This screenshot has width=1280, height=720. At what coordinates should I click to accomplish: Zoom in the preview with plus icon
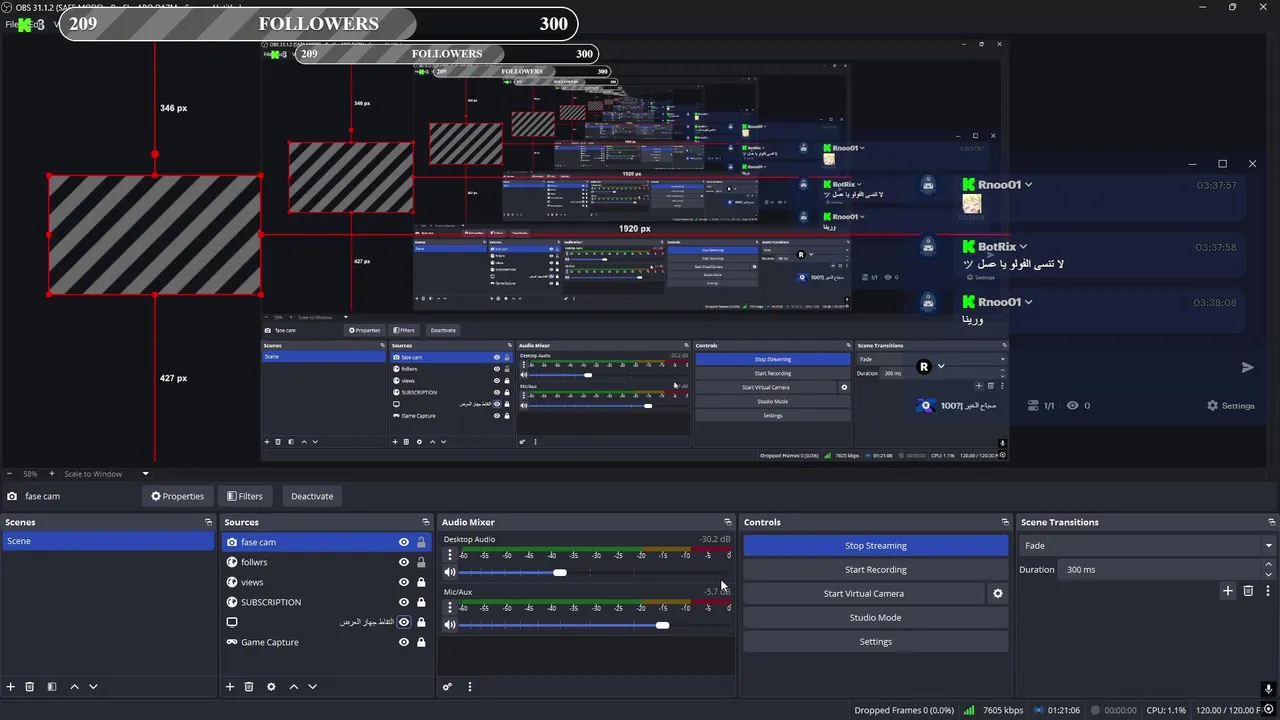pos(53,474)
